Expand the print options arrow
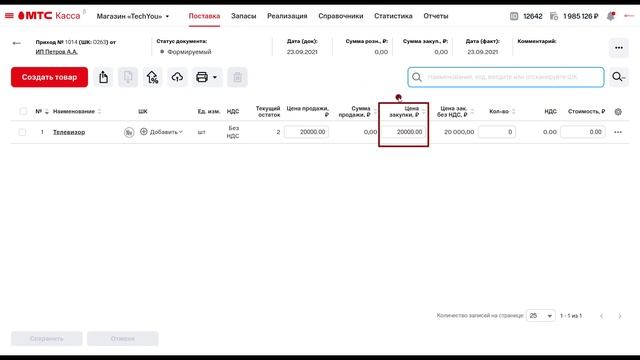The width and height of the screenshot is (640, 360). (215, 77)
